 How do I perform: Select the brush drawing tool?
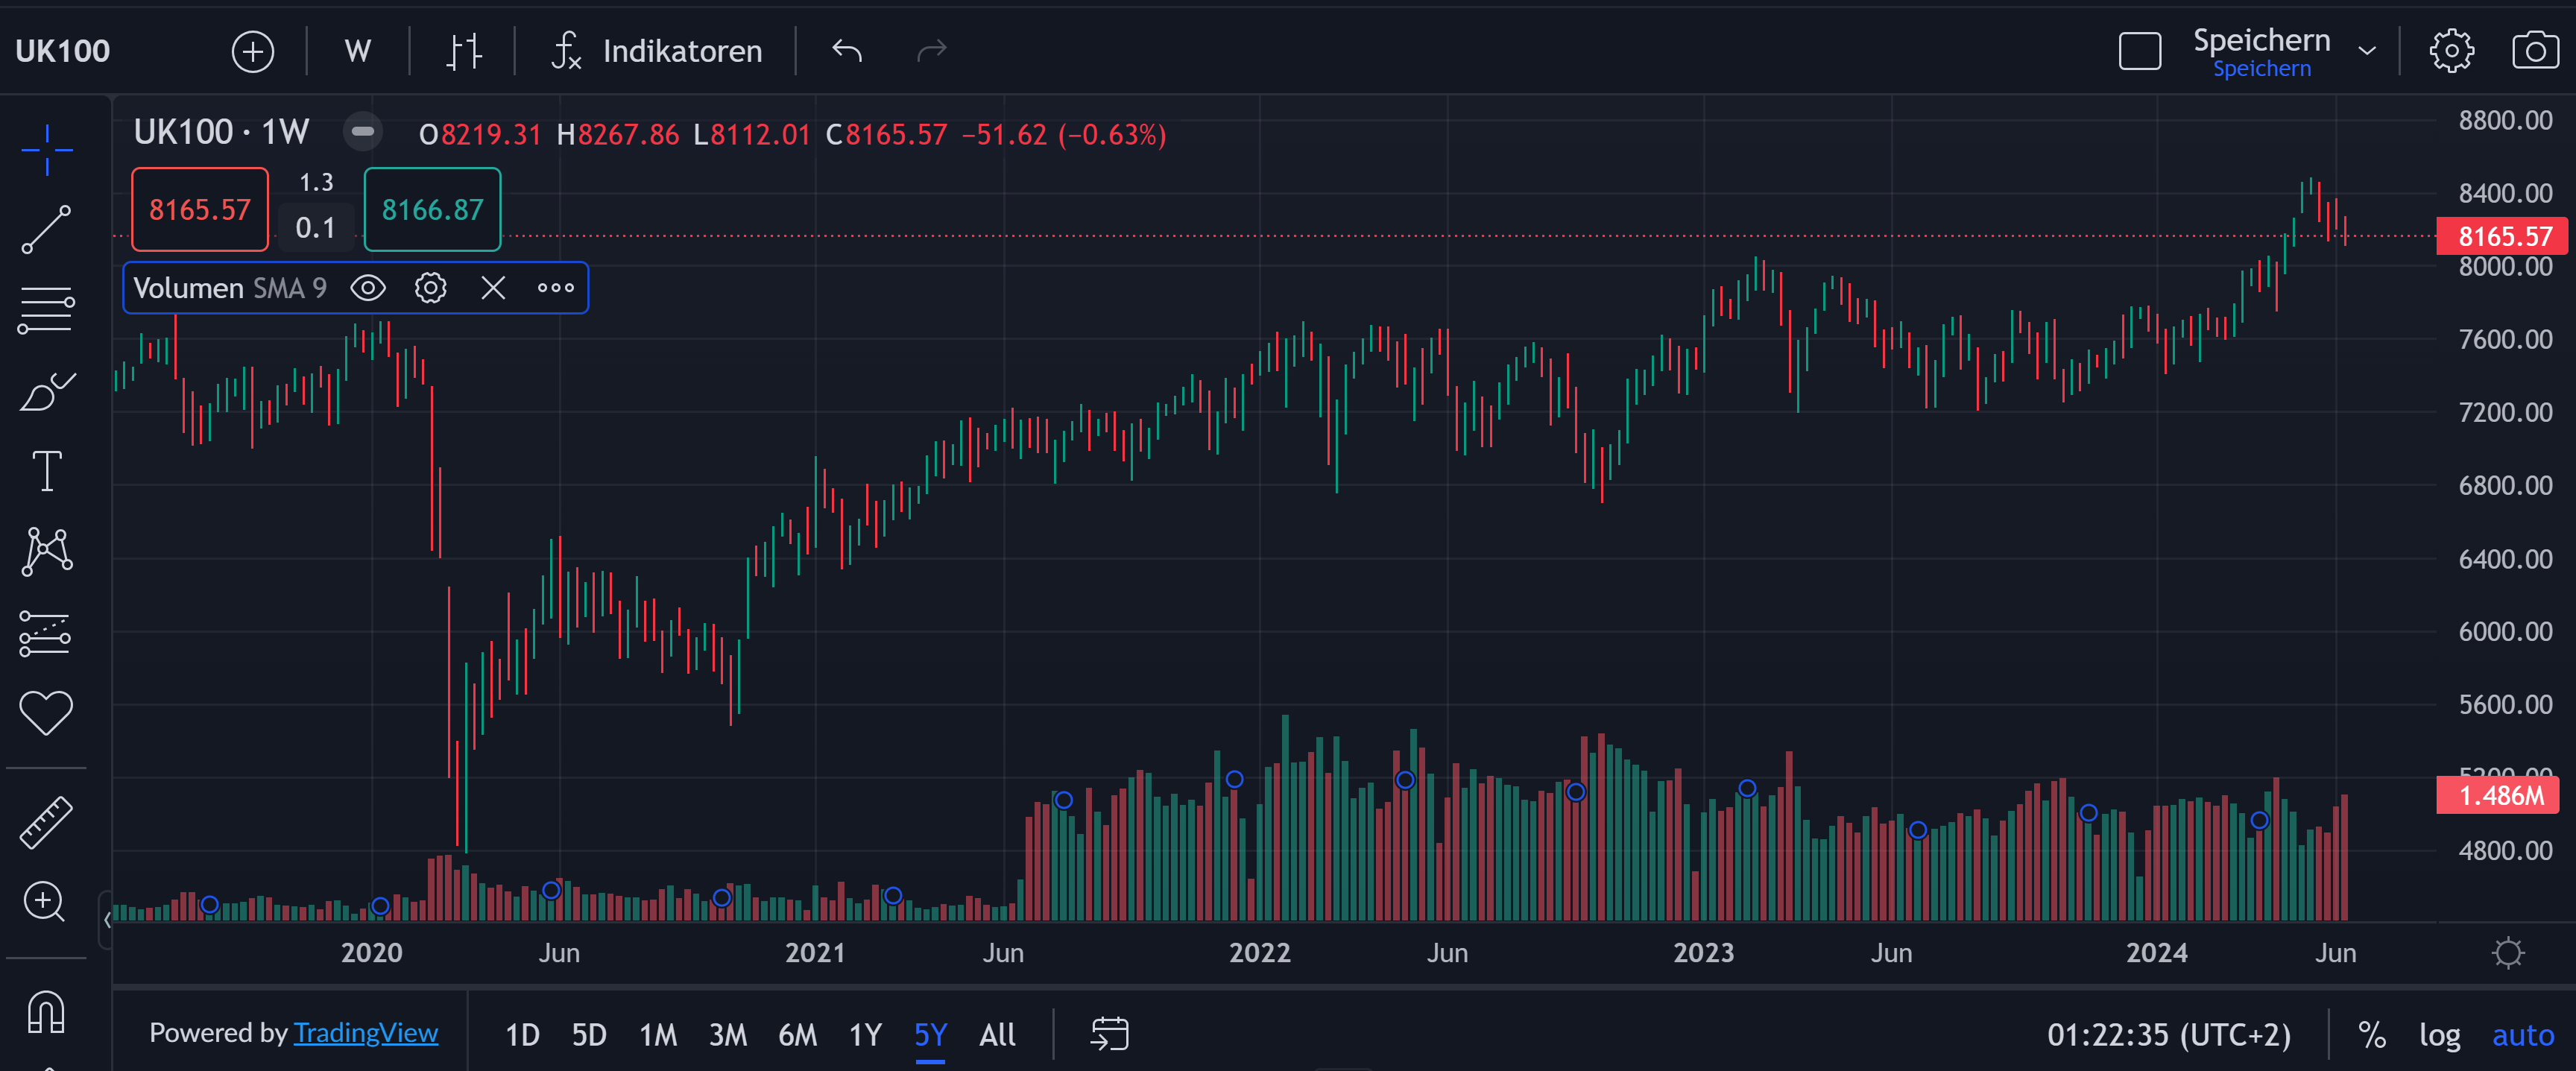coord(46,390)
